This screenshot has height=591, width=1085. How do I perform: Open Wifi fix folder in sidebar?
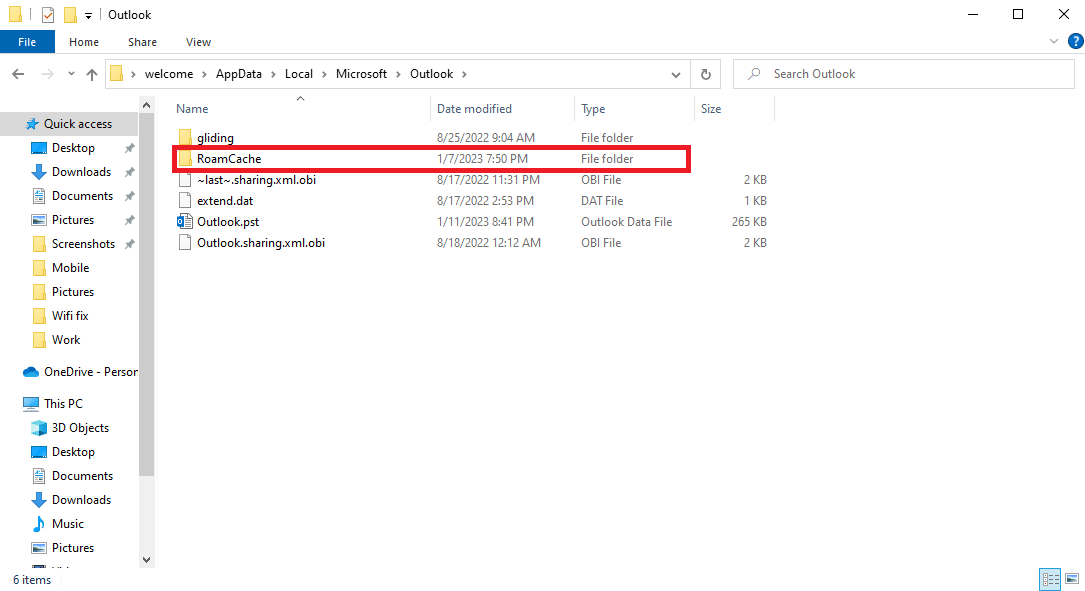pyautogui.click(x=70, y=316)
